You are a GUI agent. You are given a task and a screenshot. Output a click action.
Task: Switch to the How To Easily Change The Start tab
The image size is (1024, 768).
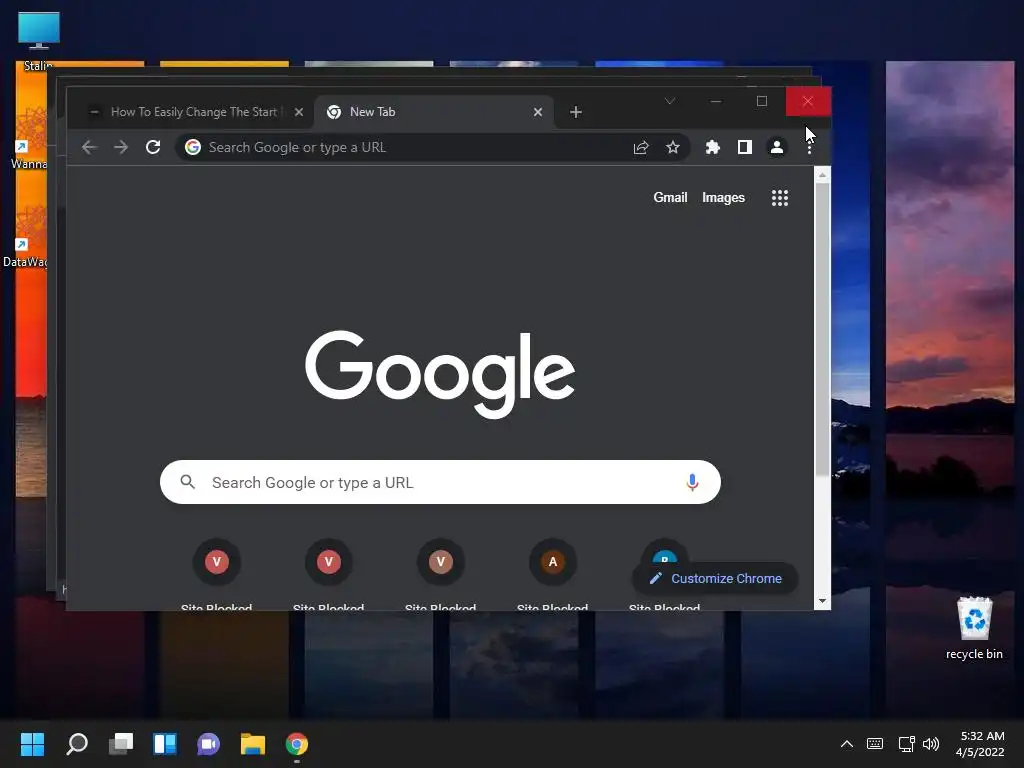coord(194,112)
